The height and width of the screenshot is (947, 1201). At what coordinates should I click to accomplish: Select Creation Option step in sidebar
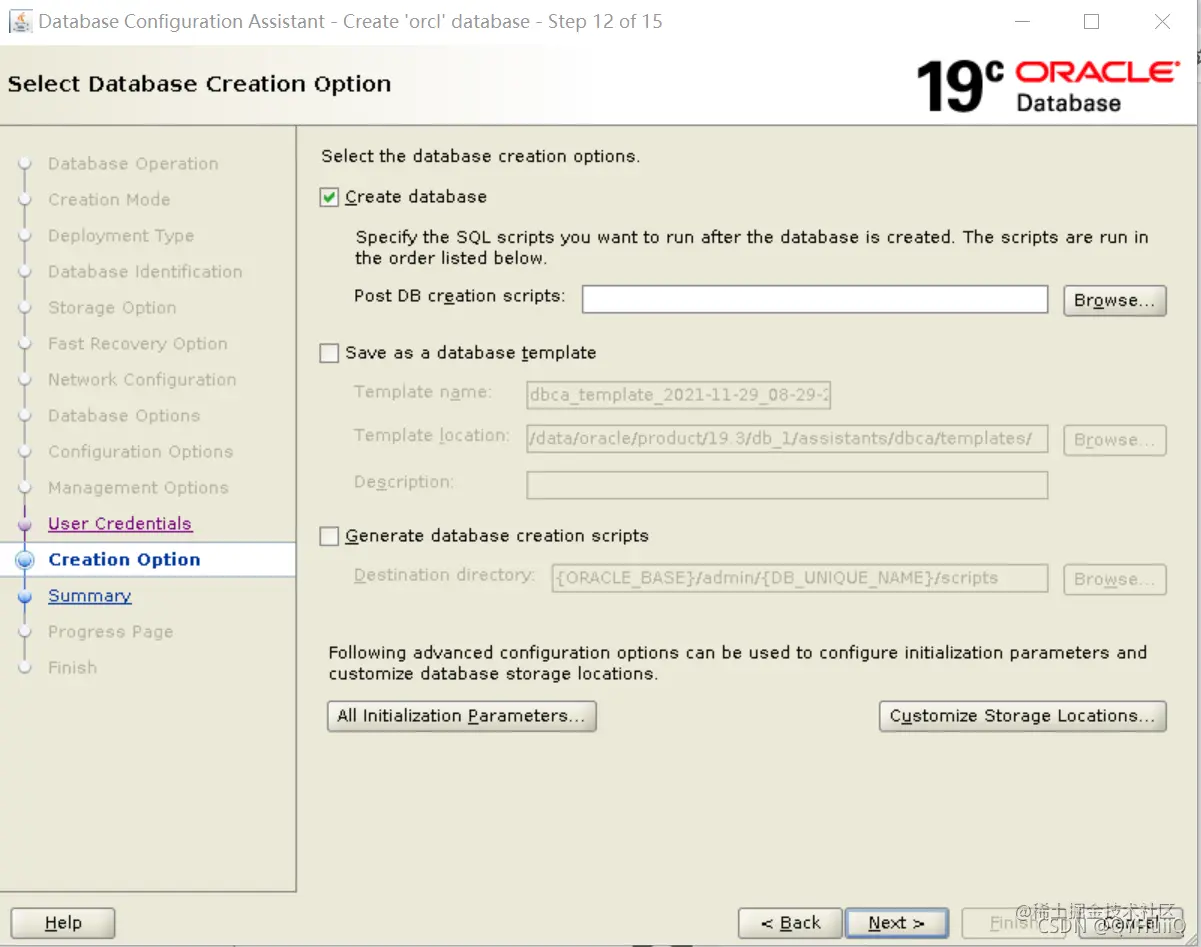124,560
